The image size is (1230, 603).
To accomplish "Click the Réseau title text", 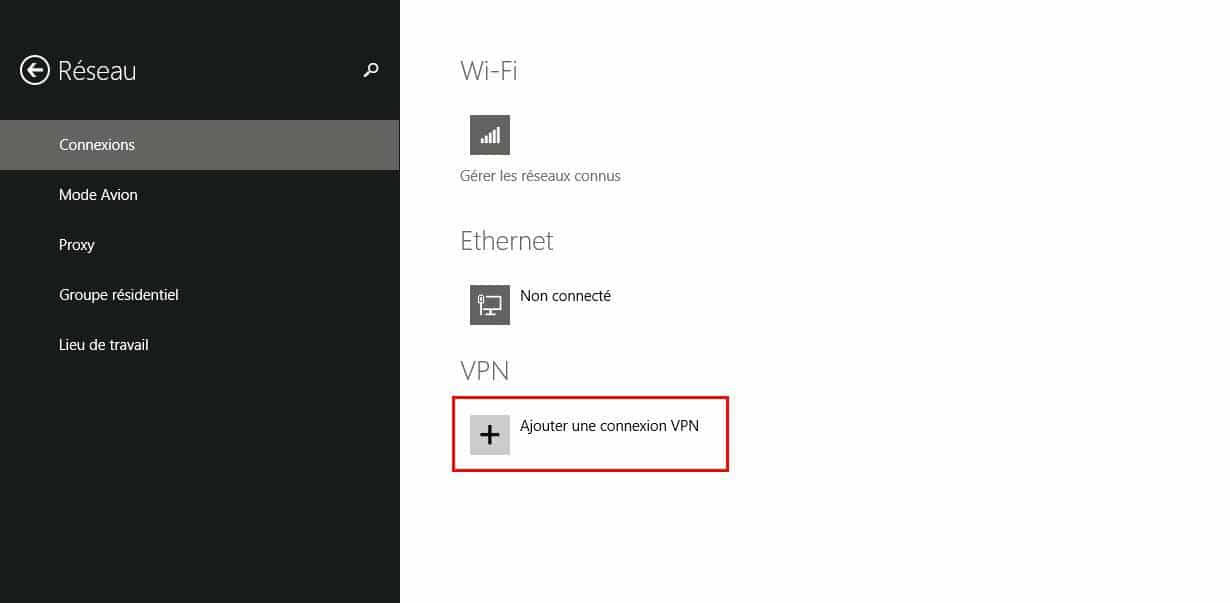I will (97, 71).
